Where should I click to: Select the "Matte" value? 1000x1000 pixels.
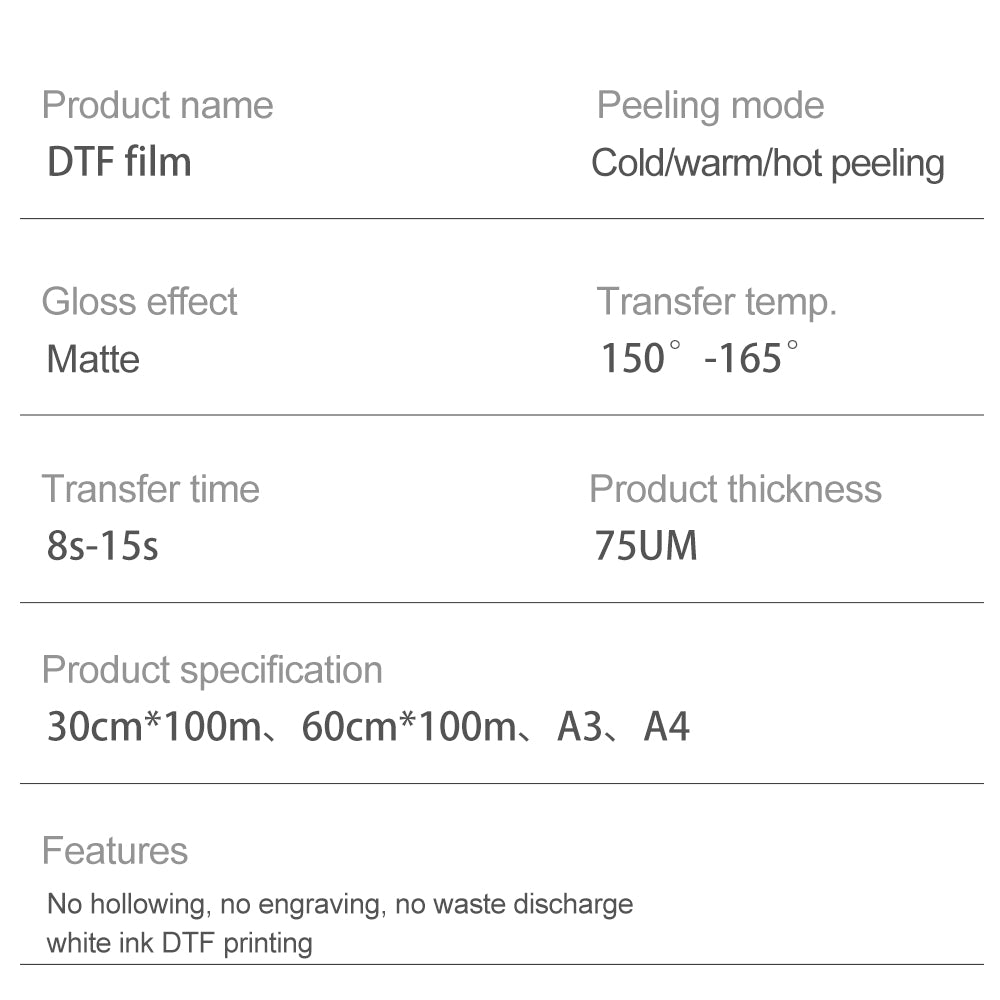click(93, 359)
